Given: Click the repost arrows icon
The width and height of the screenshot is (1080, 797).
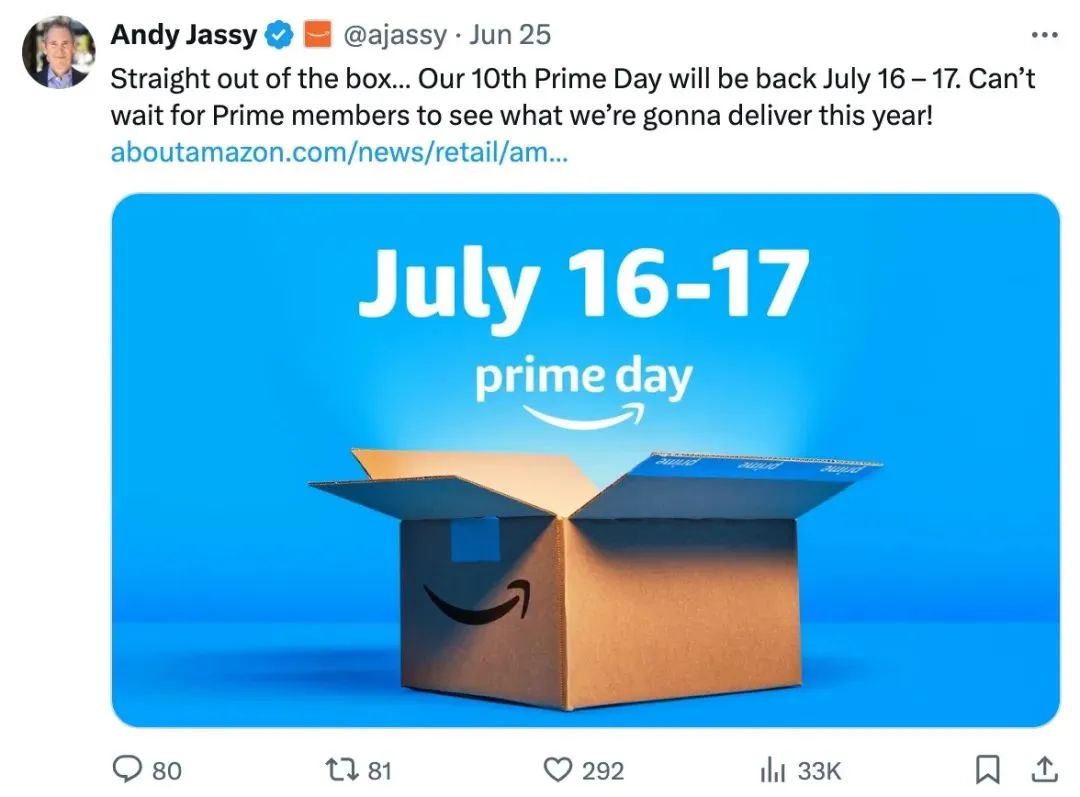Looking at the screenshot, I should point(342,769).
